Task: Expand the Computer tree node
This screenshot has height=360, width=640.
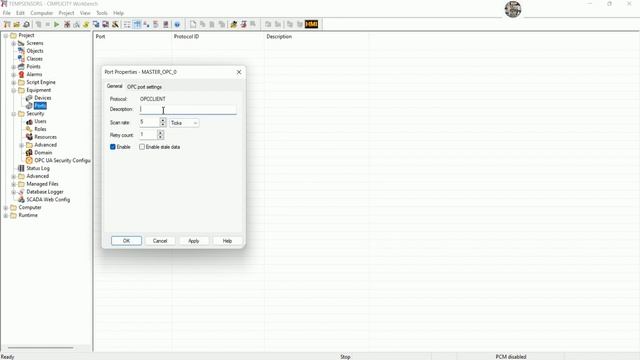Action: click(6, 208)
